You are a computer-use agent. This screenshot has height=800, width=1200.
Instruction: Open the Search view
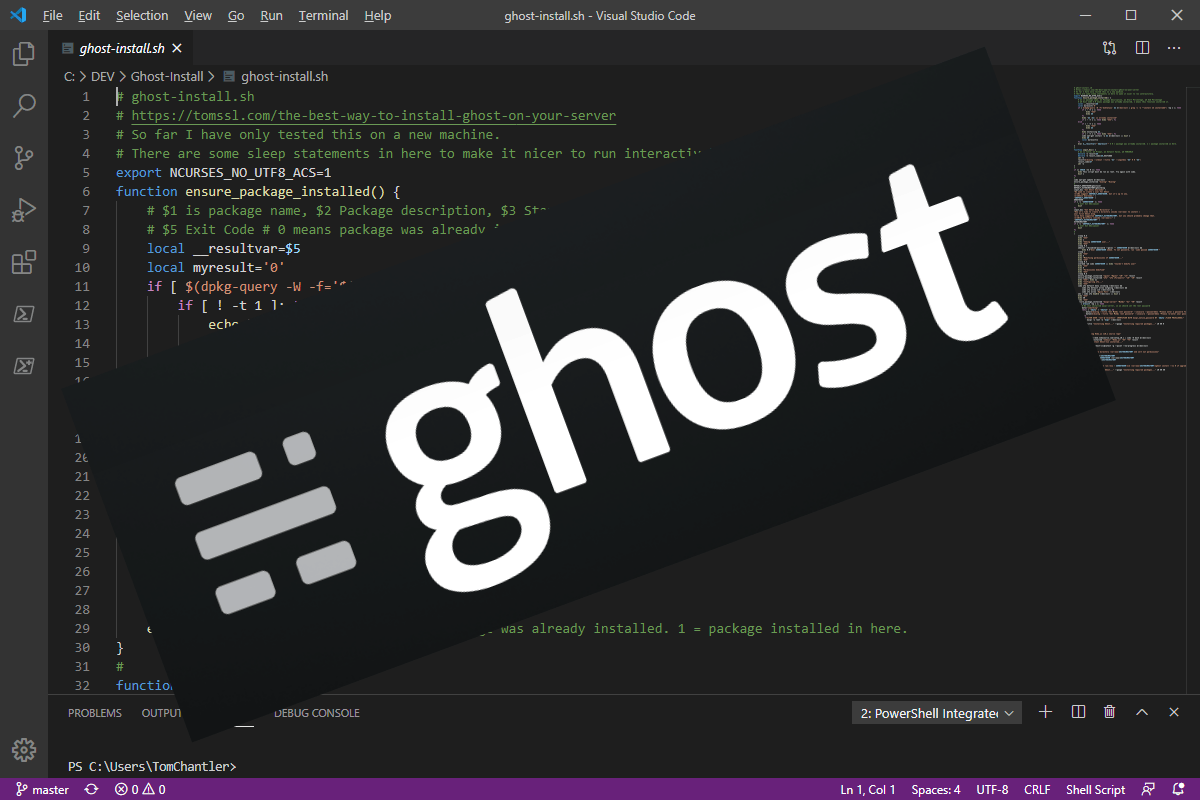[23, 106]
